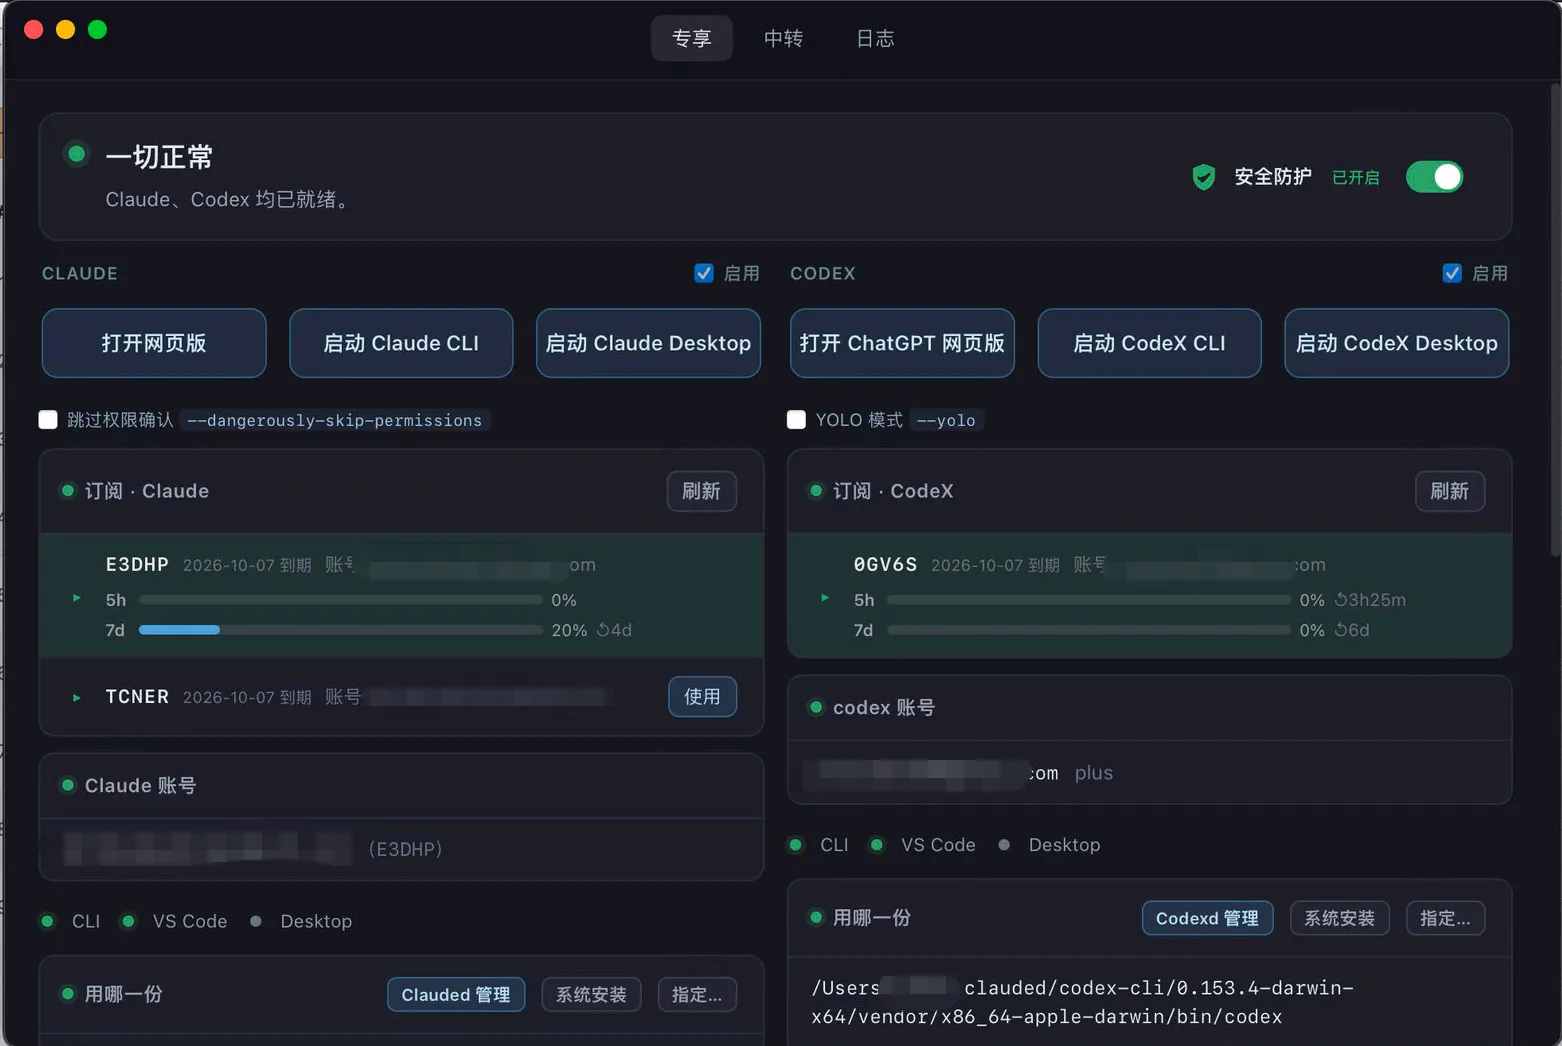Click the 一切正常 green status dot
The width and height of the screenshot is (1562, 1046).
(76, 154)
